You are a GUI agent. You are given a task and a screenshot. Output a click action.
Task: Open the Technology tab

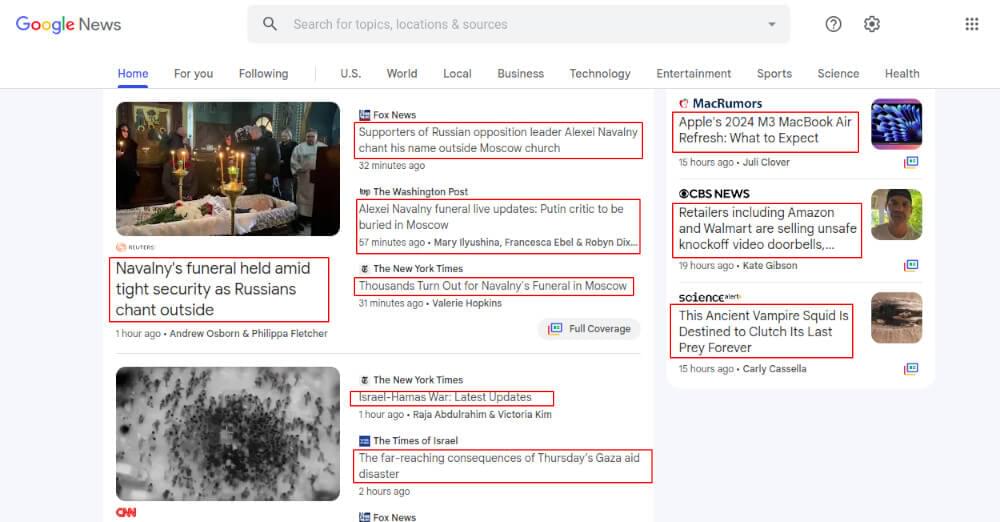(x=599, y=73)
